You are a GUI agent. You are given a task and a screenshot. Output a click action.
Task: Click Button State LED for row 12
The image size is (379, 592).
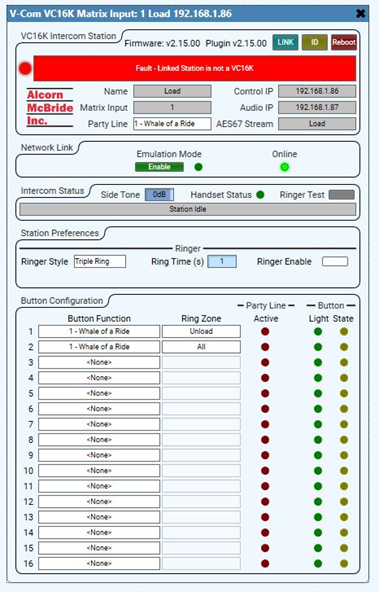pos(344,502)
